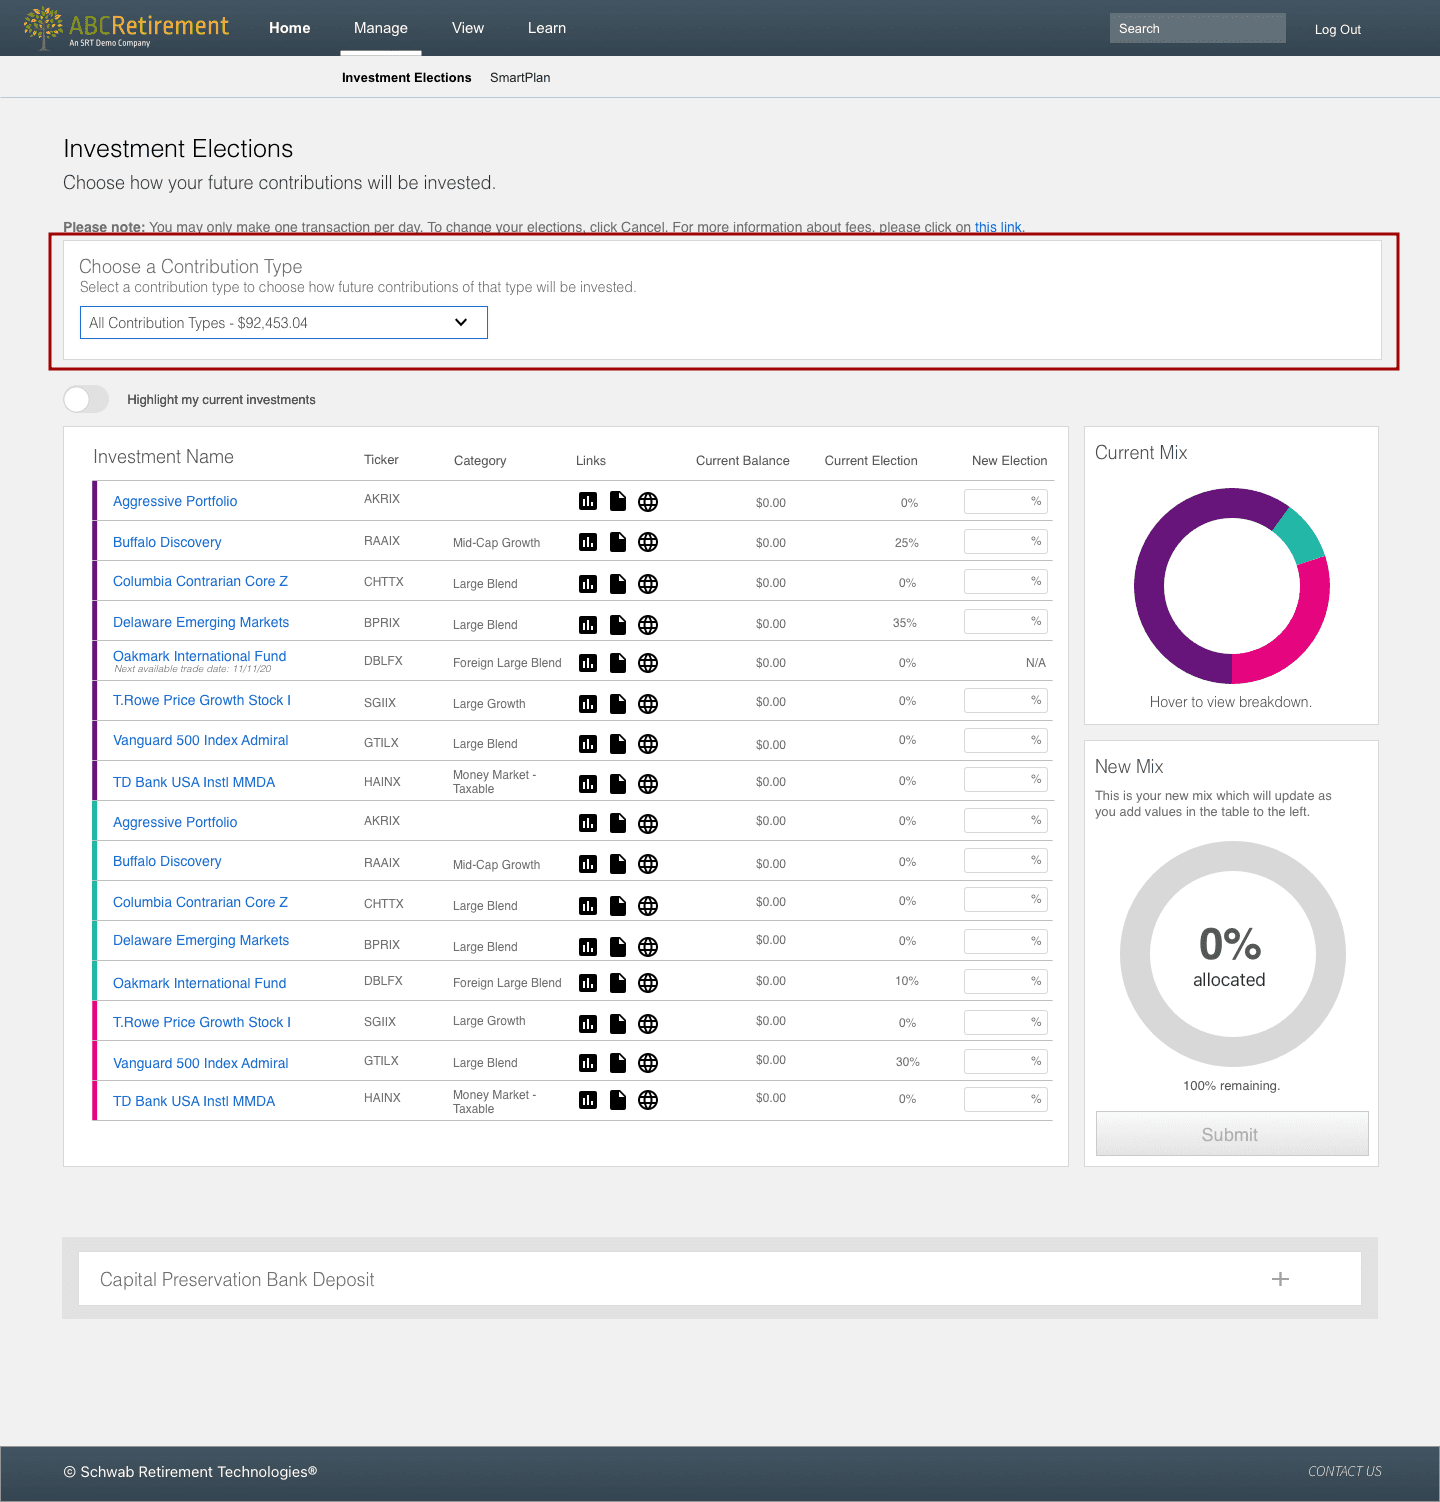Click the Submit button
This screenshot has height=1502, width=1440.
(x=1232, y=1134)
